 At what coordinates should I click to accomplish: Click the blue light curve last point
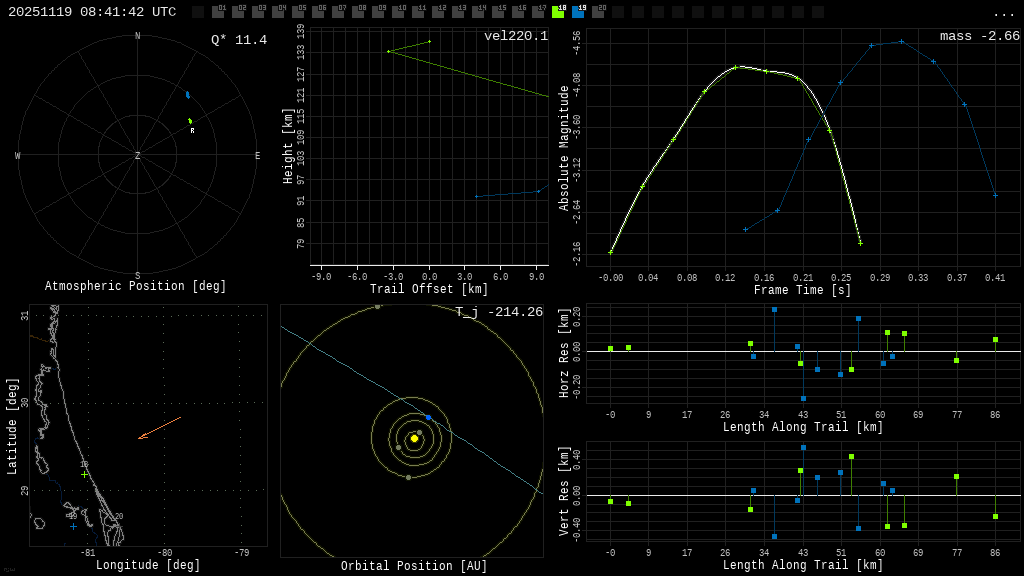coord(995,195)
